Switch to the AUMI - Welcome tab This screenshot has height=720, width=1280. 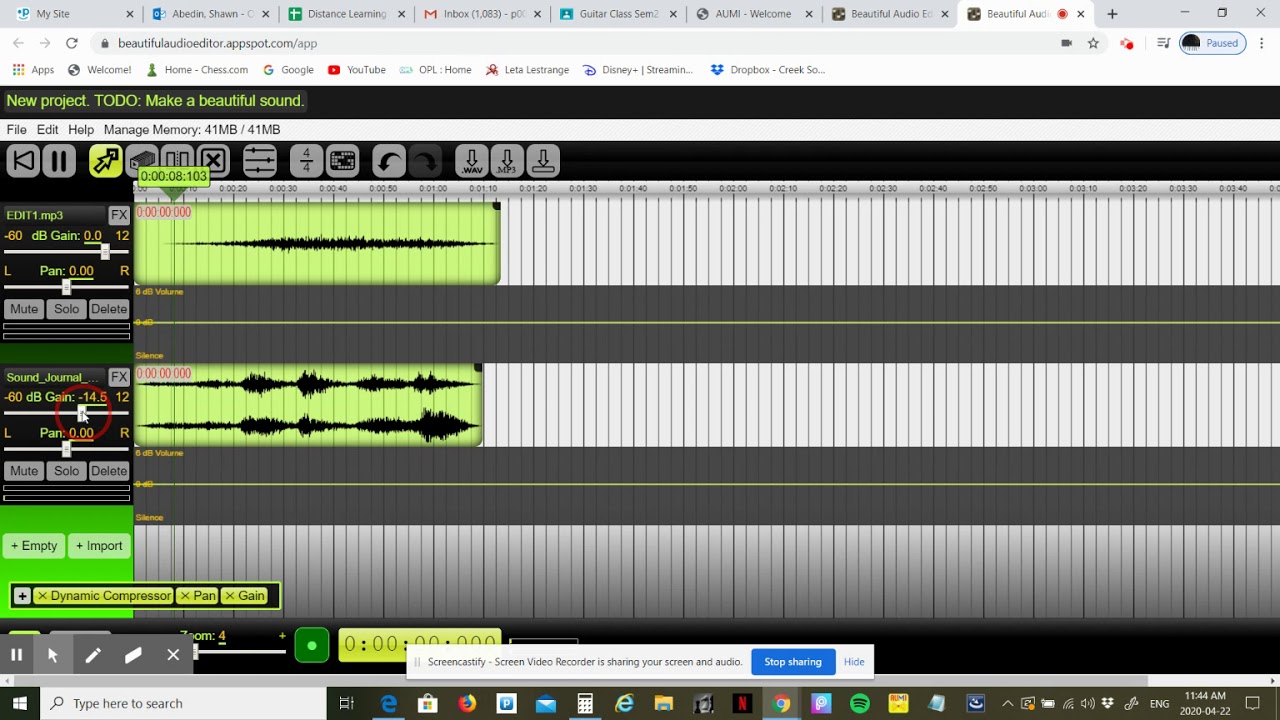pyautogui.click(x=753, y=14)
